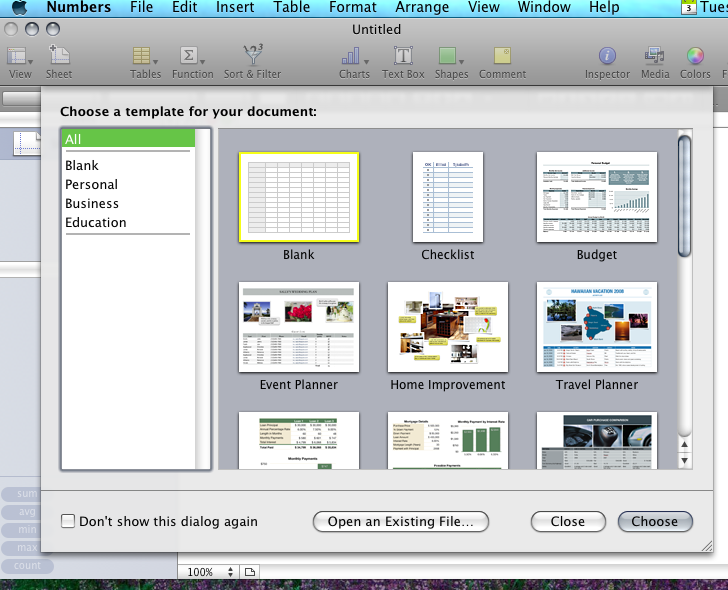Select the Travel Planner template thumbnail
Image resolution: width=728 pixels, height=590 pixels.
coord(597,327)
